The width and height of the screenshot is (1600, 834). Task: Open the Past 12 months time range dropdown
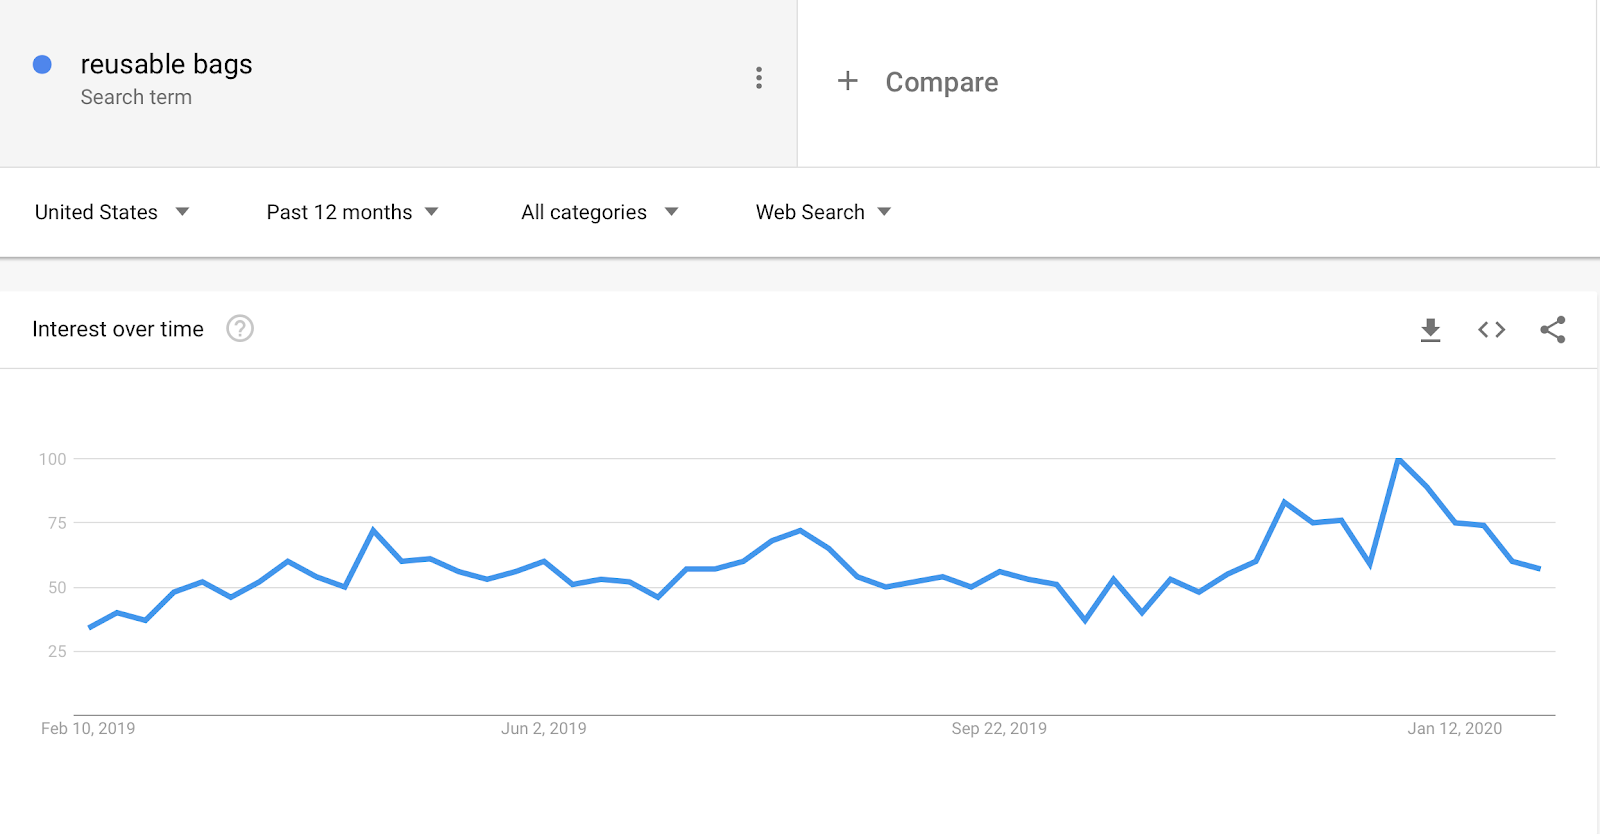[x=352, y=212]
